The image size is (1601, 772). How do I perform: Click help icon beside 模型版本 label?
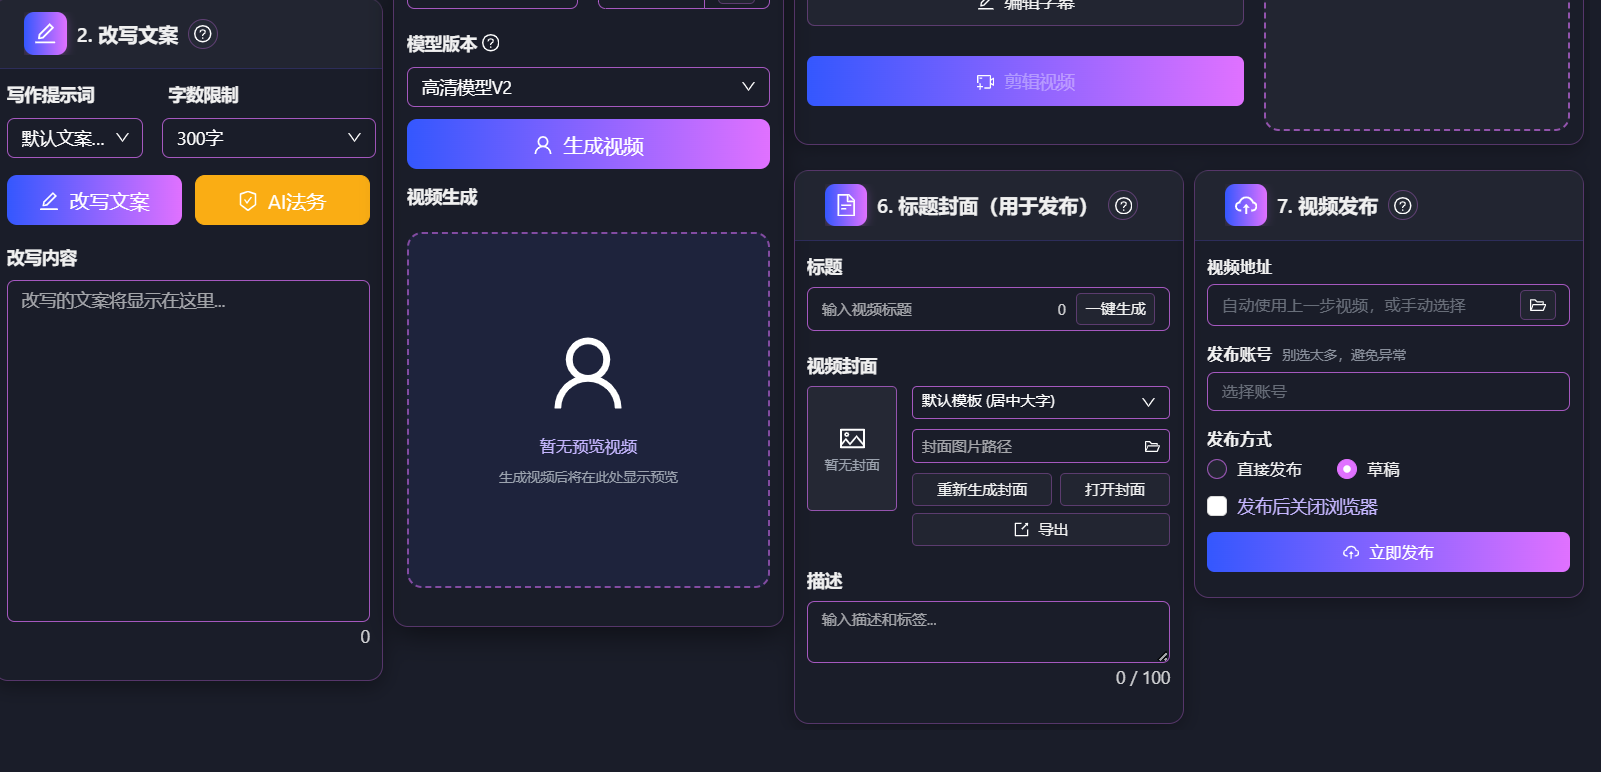click(491, 43)
